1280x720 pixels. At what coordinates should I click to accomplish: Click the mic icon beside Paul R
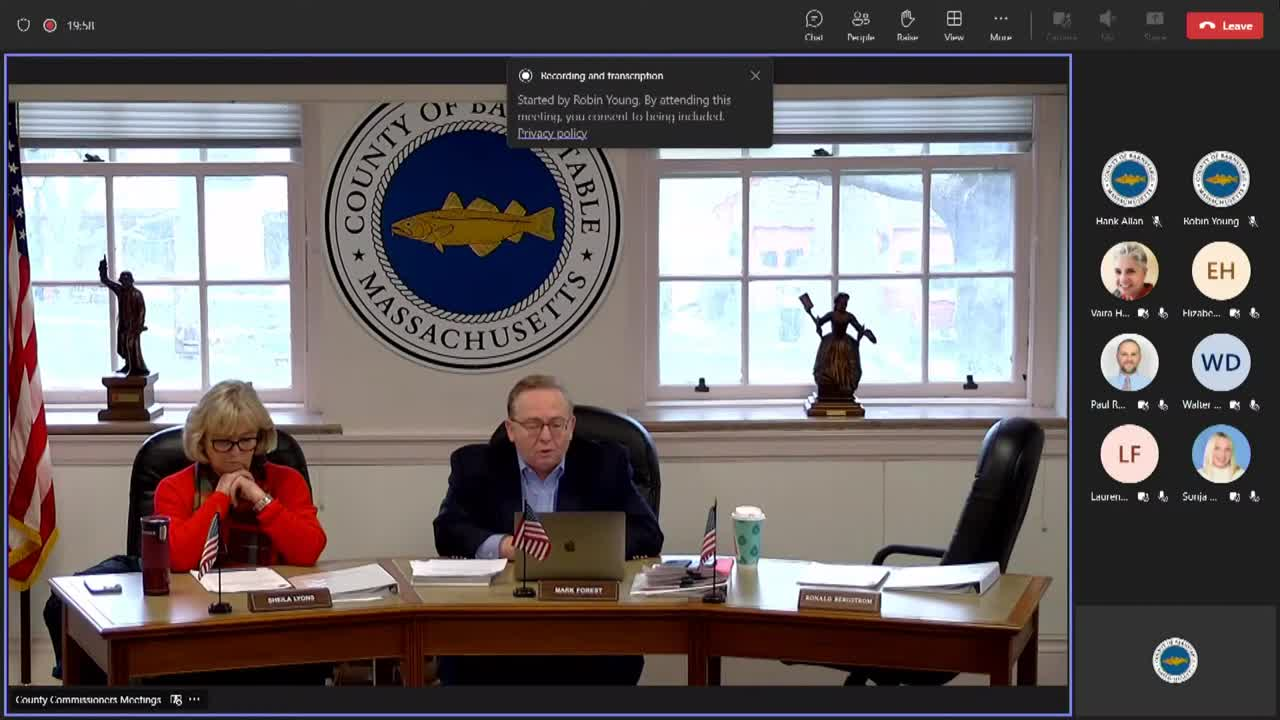click(x=1162, y=405)
